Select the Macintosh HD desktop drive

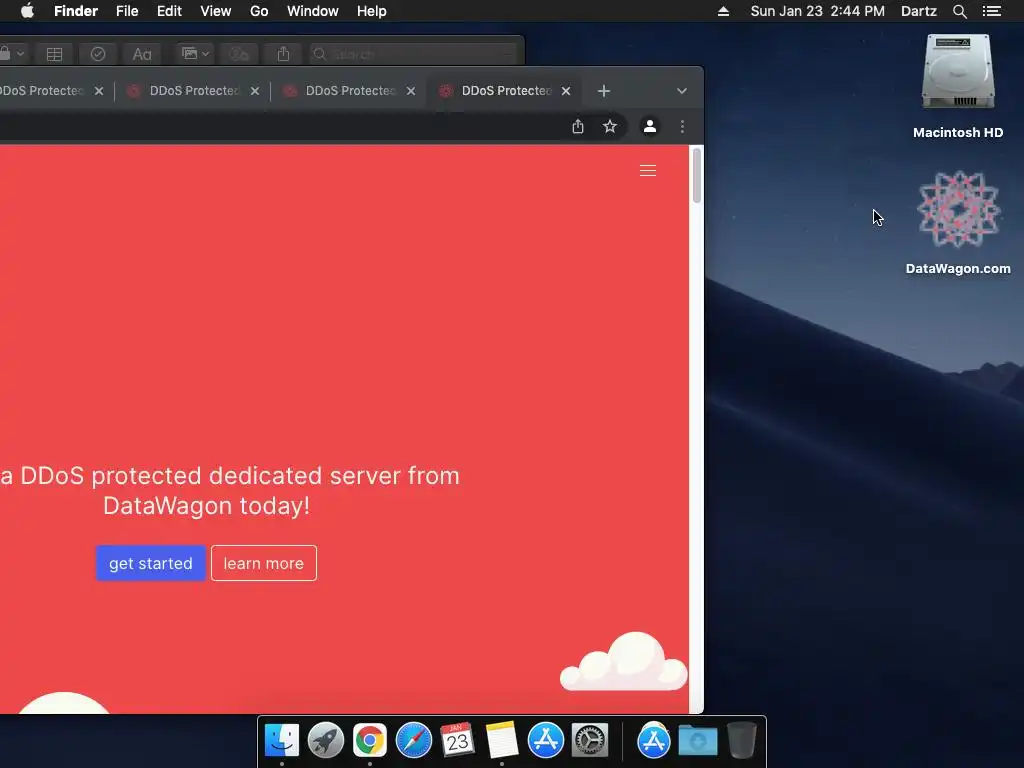(958, 86)
